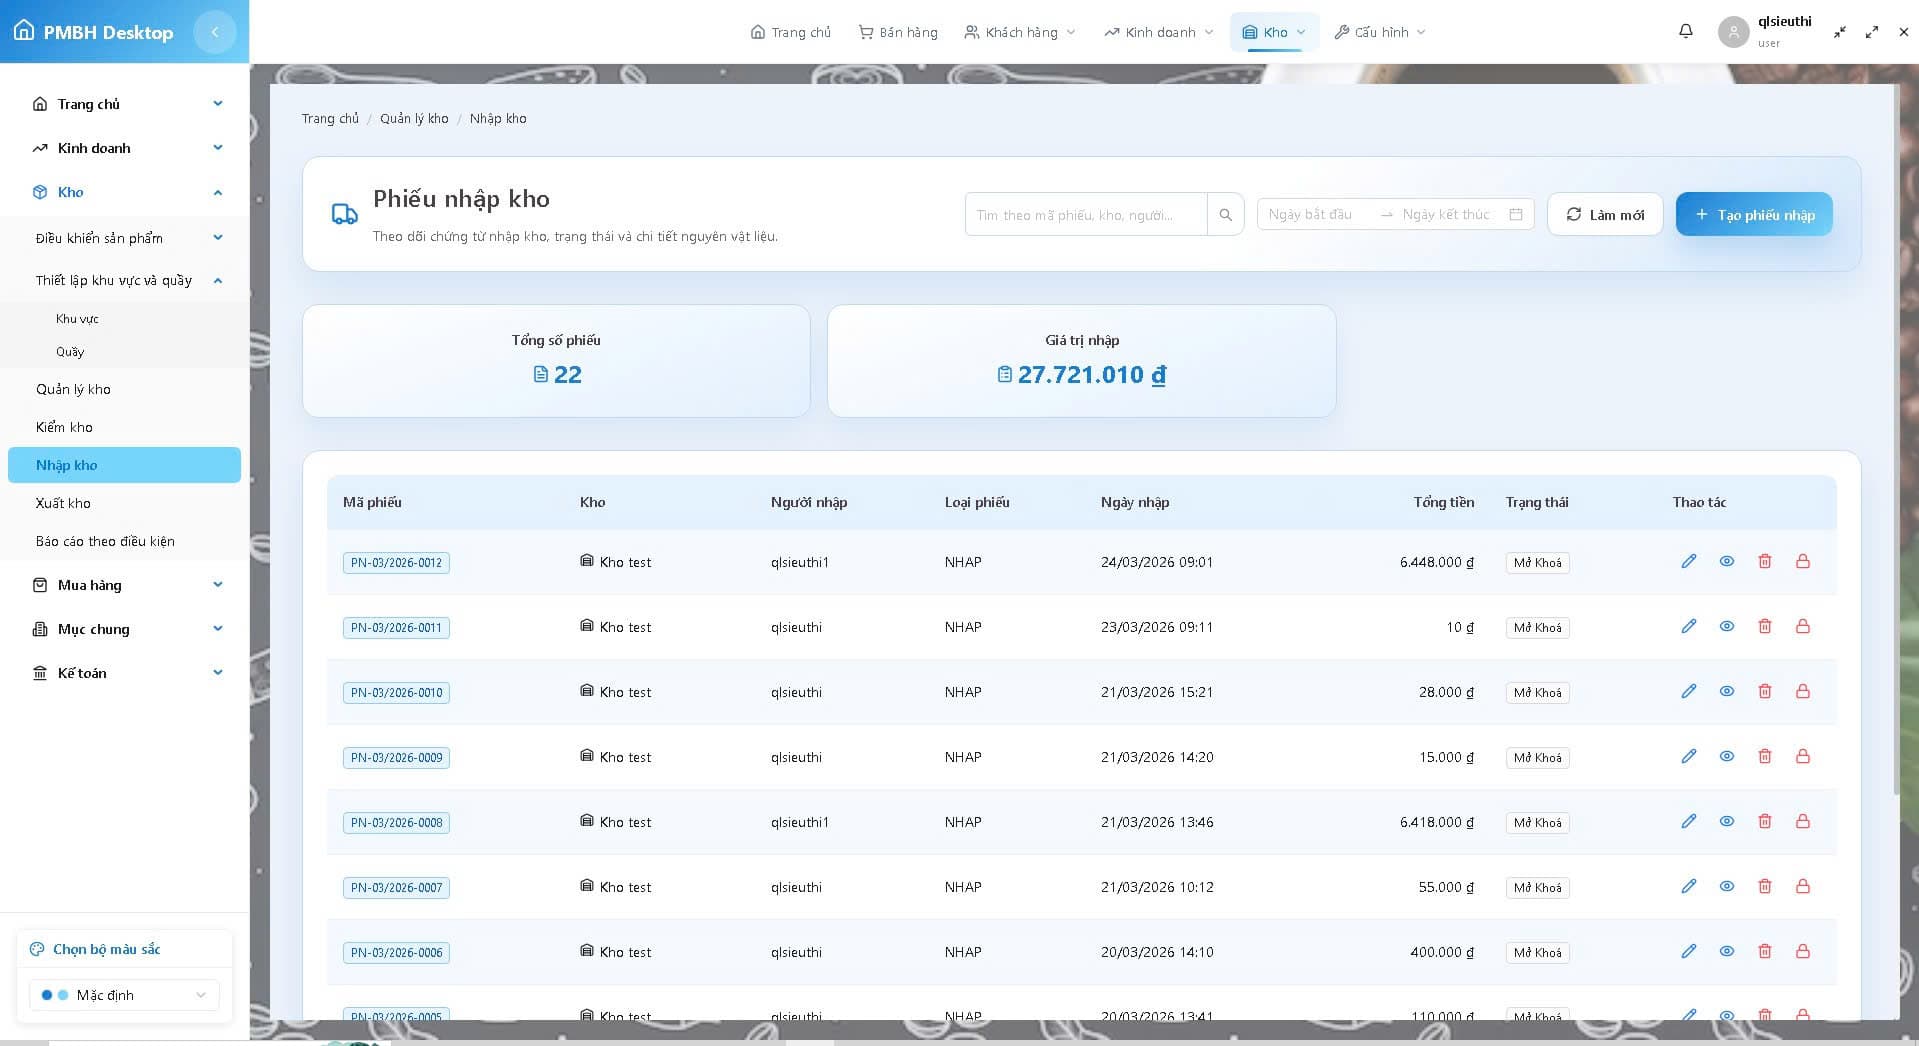Viewport: 1919px width, 1046px height.
Task: Open the Kho navigation menu
Action: (x=1273, y=31)
